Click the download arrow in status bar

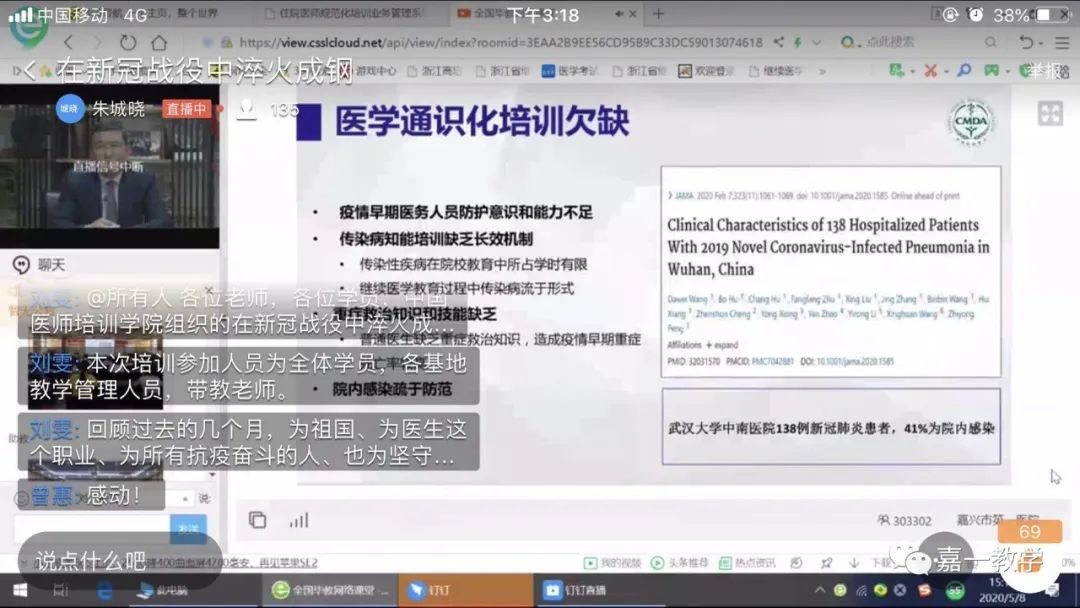854,563
